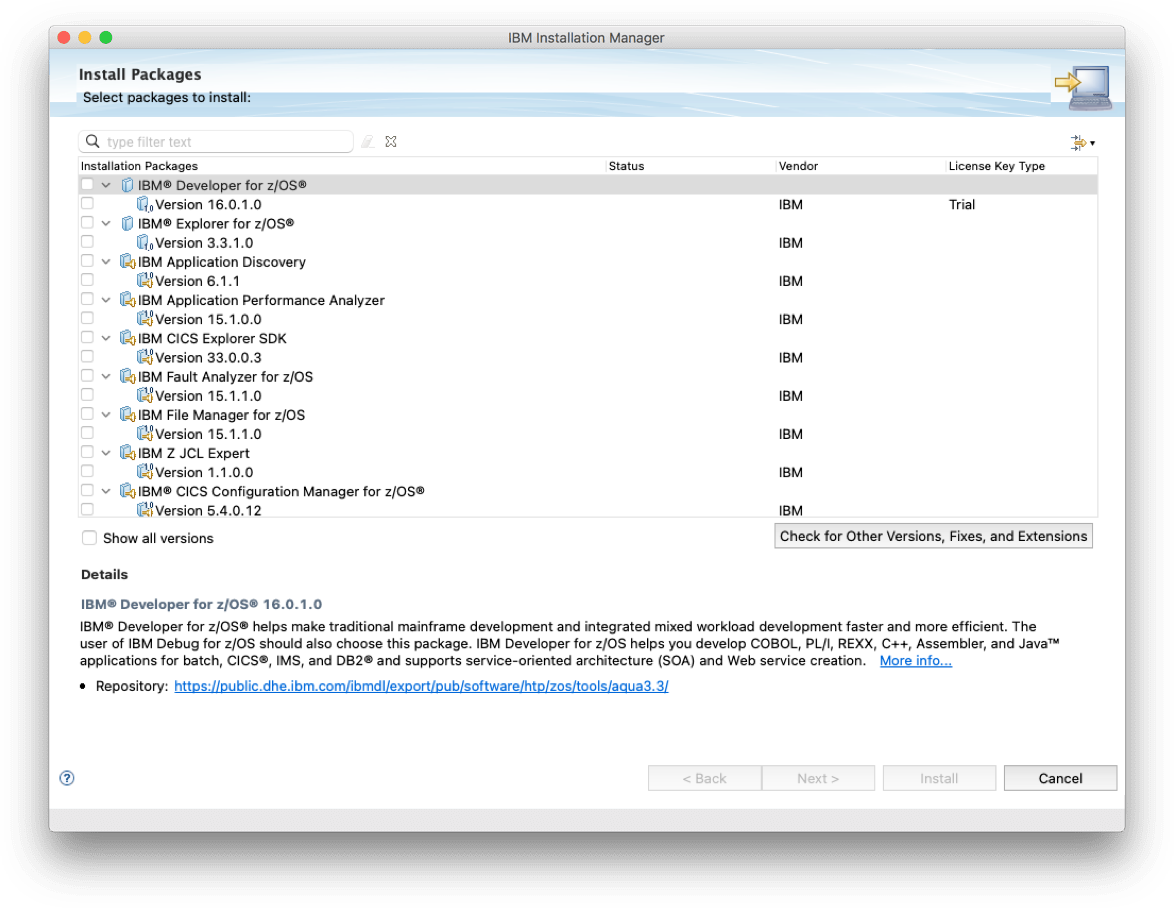
Task: Open the repository URL link
Action: (x=421, y=686)
